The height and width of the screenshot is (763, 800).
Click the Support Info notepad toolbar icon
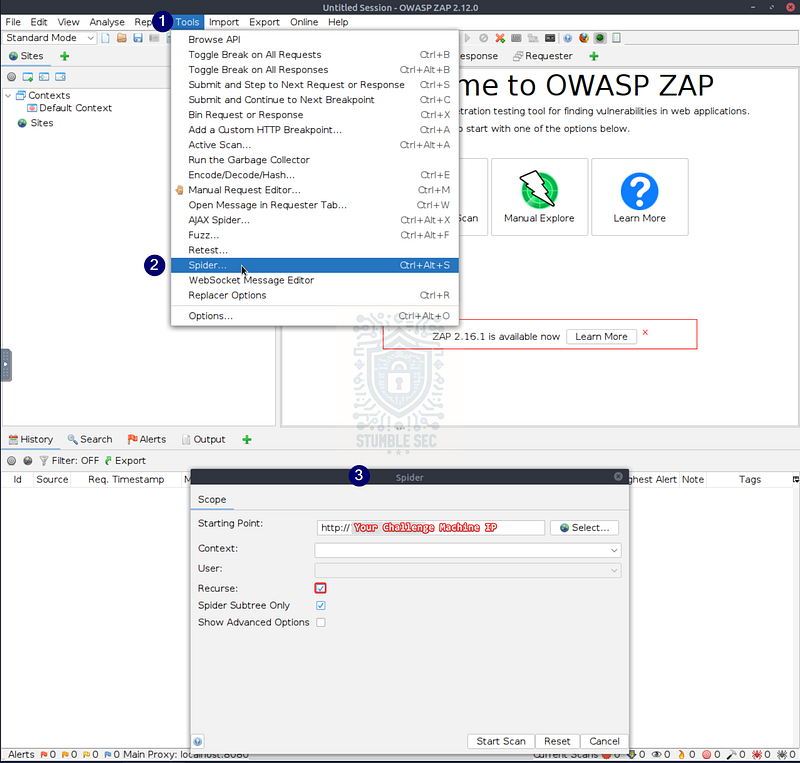(x=616, y=38)
